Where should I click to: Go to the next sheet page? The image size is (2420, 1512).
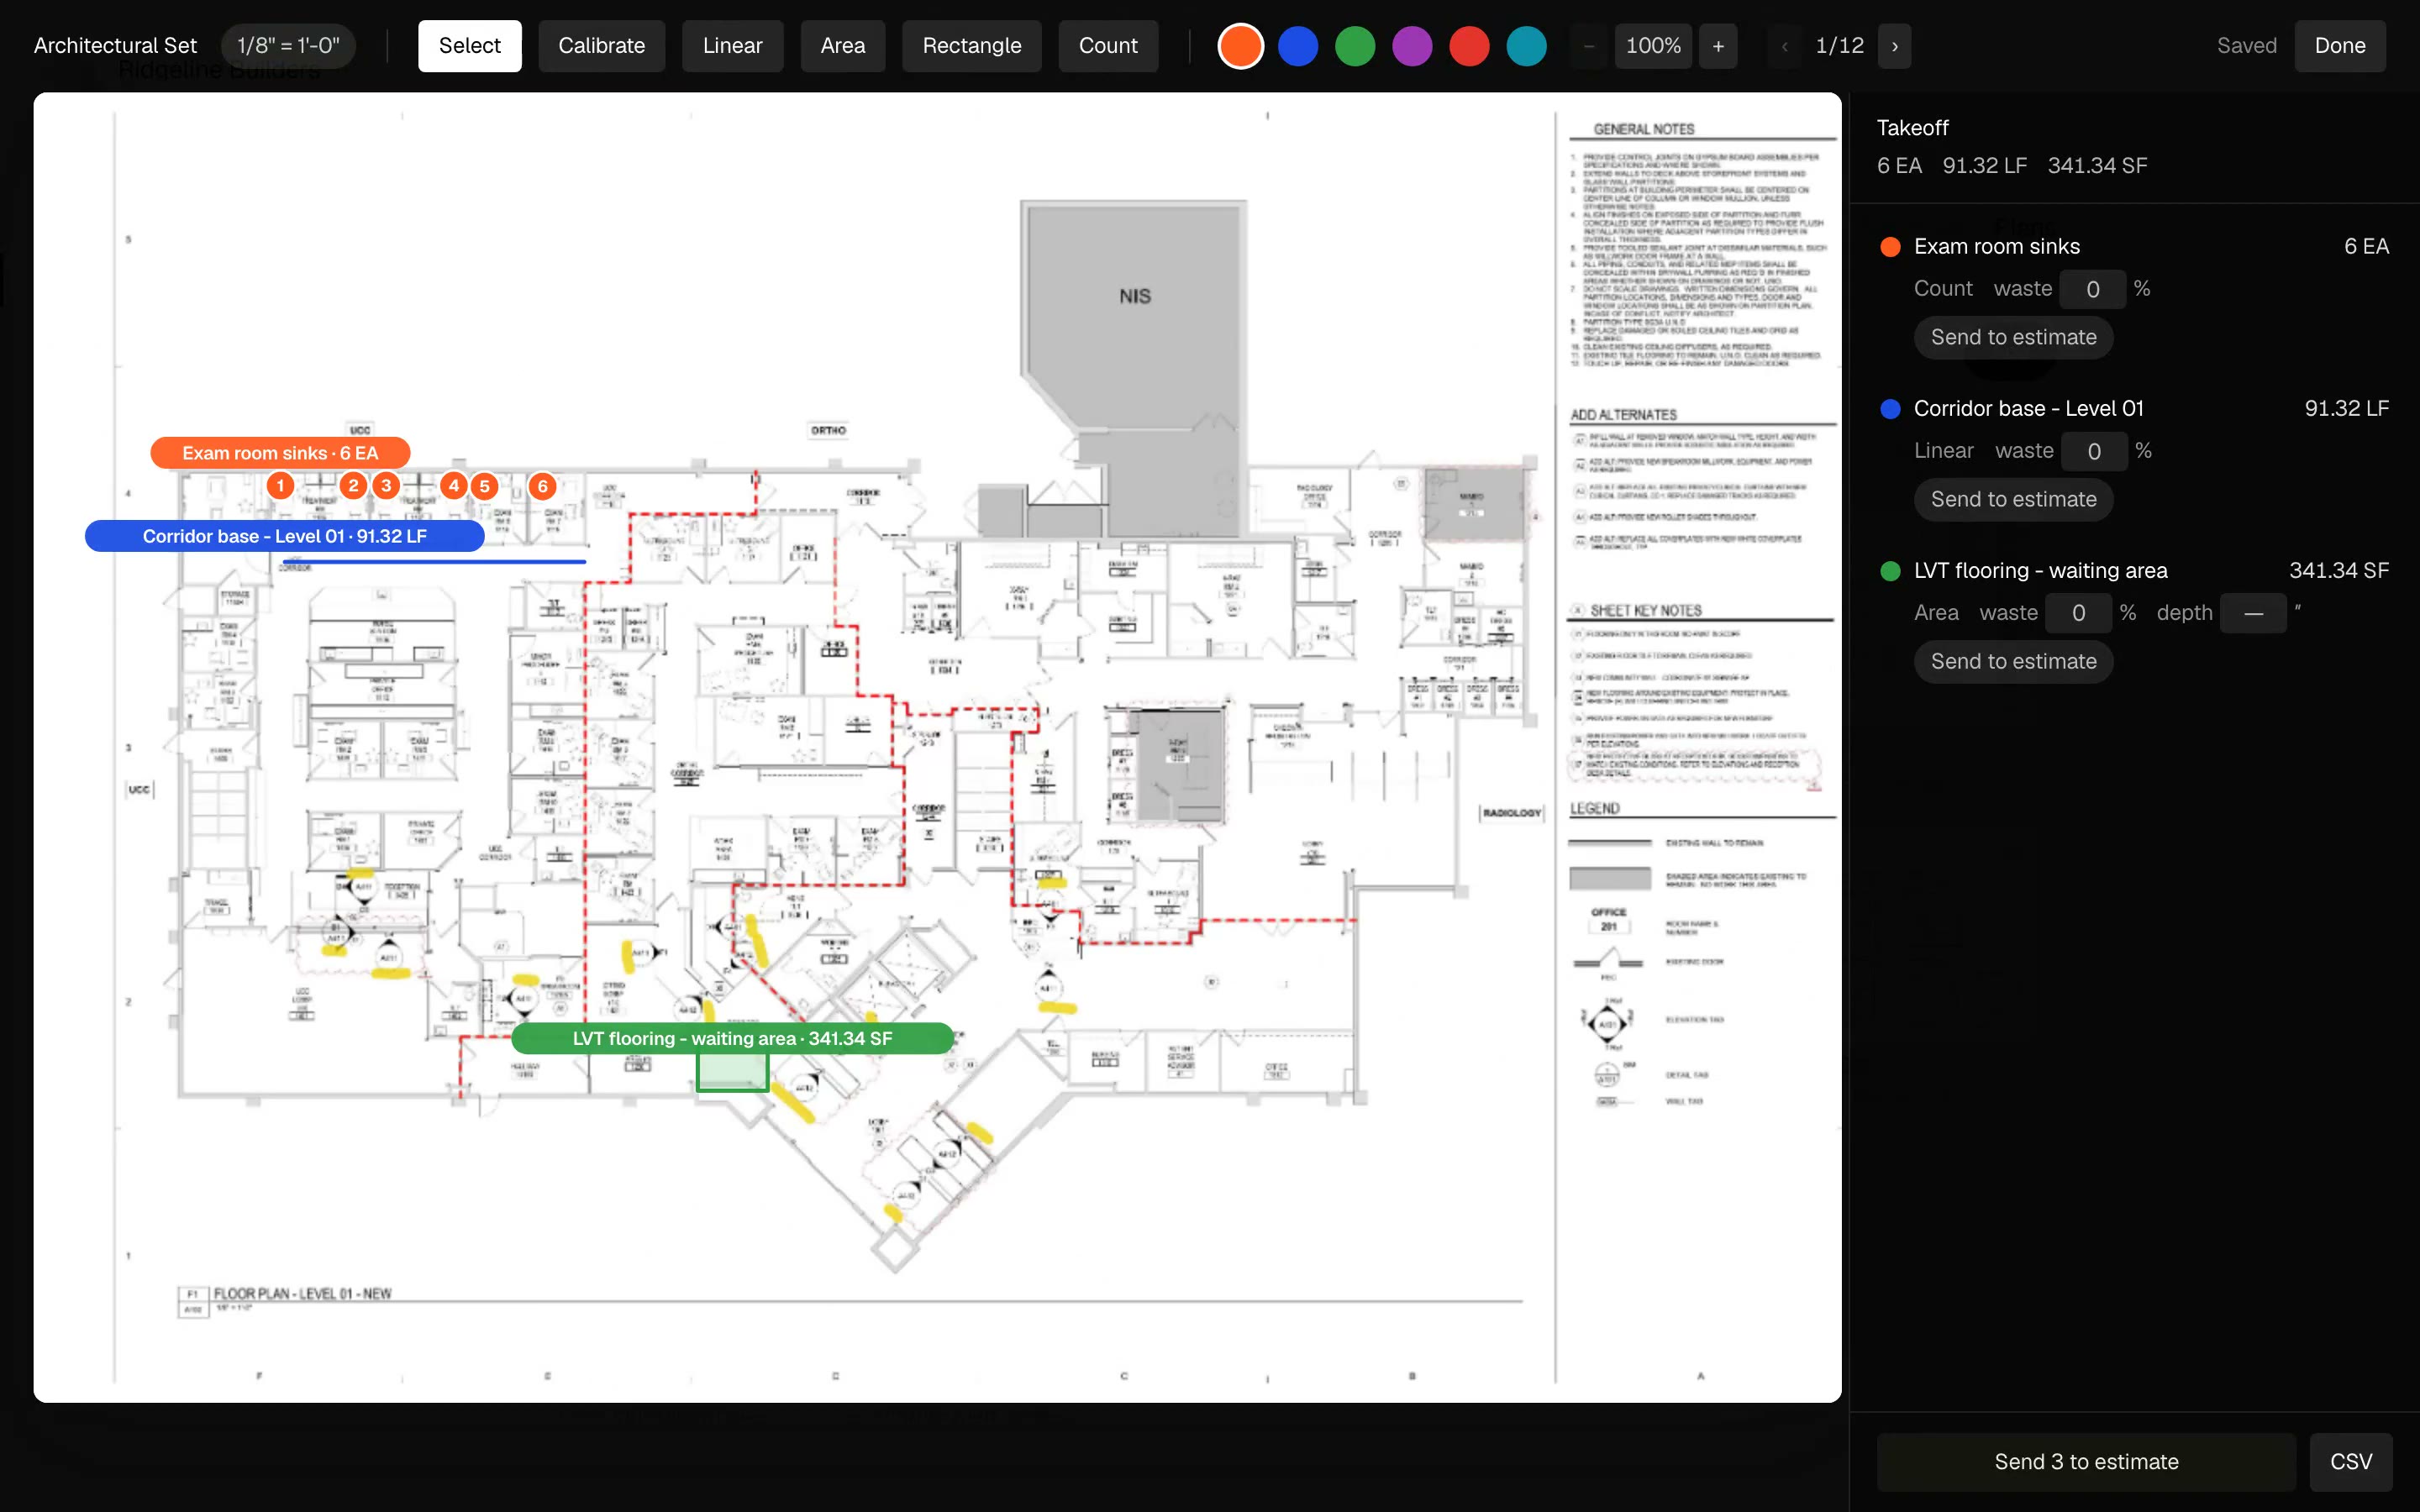[1894, 46]
